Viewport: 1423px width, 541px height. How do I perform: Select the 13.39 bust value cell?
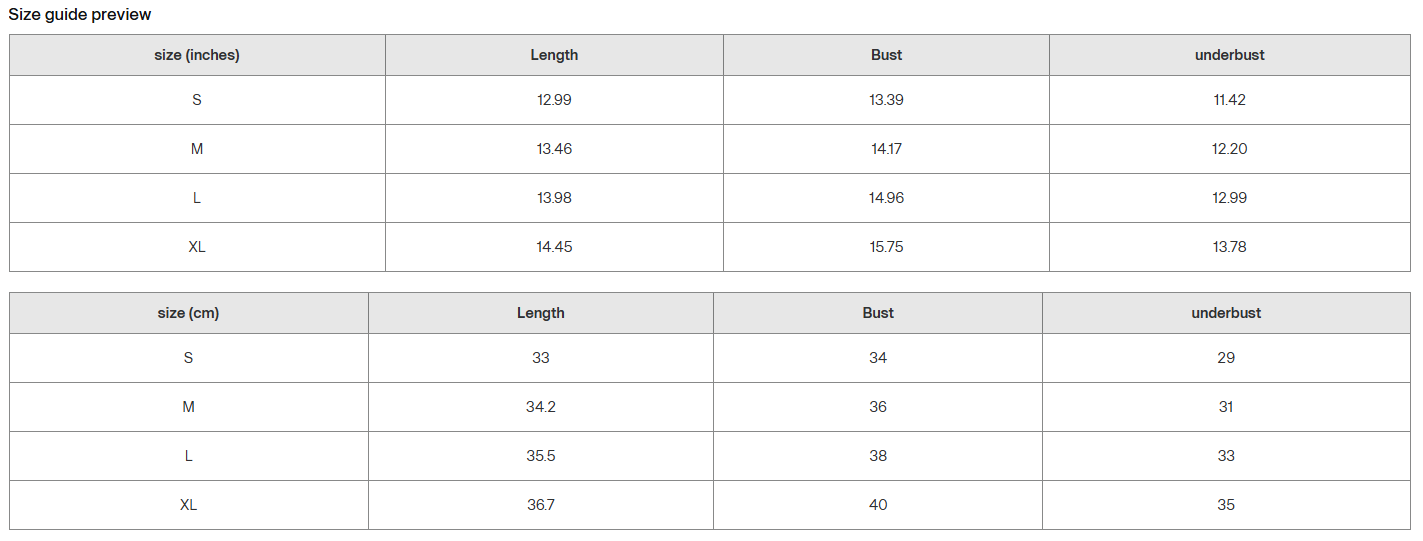(x=886, y=100)
